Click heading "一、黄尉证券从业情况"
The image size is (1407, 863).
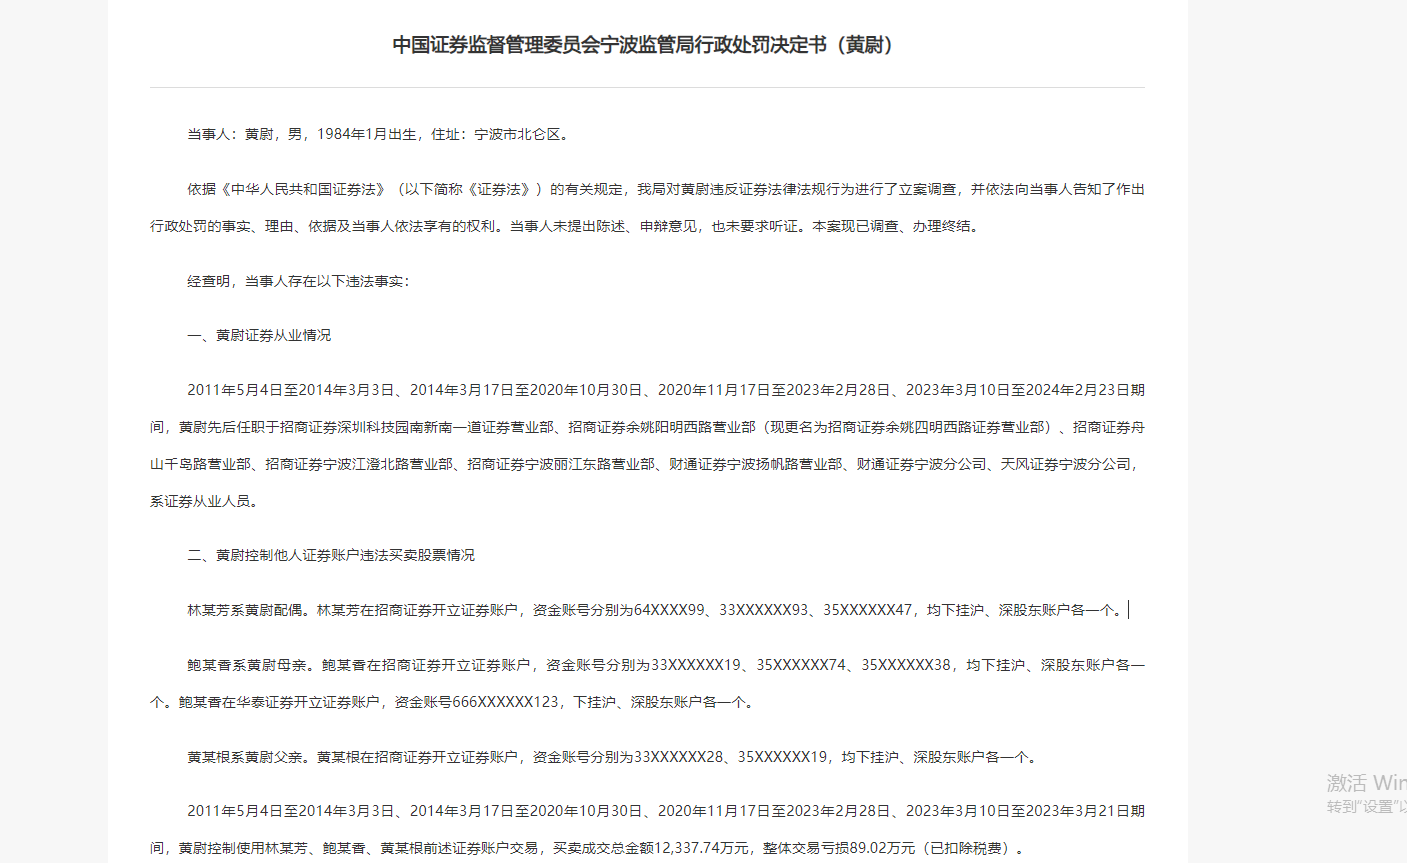coord(259,335)
